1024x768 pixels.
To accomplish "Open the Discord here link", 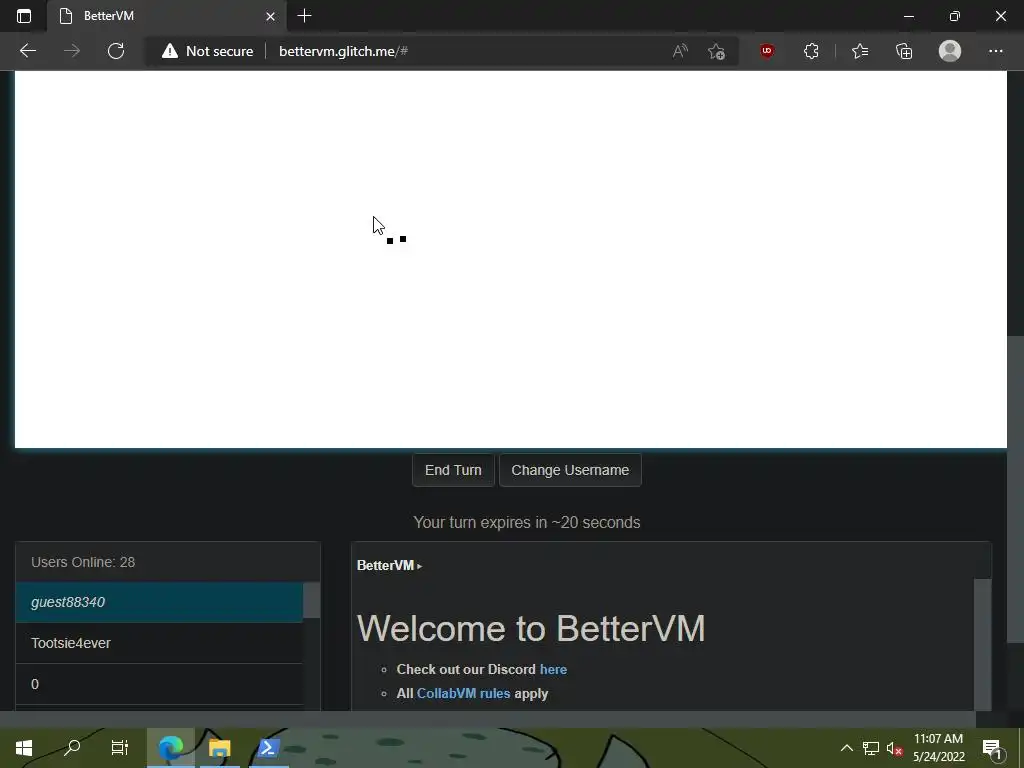I will point(553,669).
